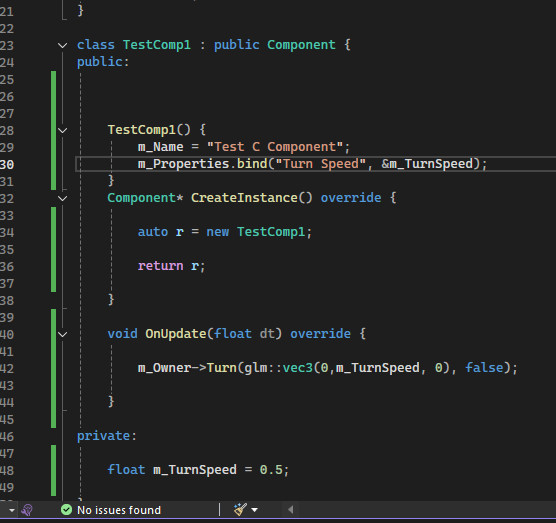The image size is (556, 523).
Task: Collapse the class TestComp1 block
Action: [62, 45]
